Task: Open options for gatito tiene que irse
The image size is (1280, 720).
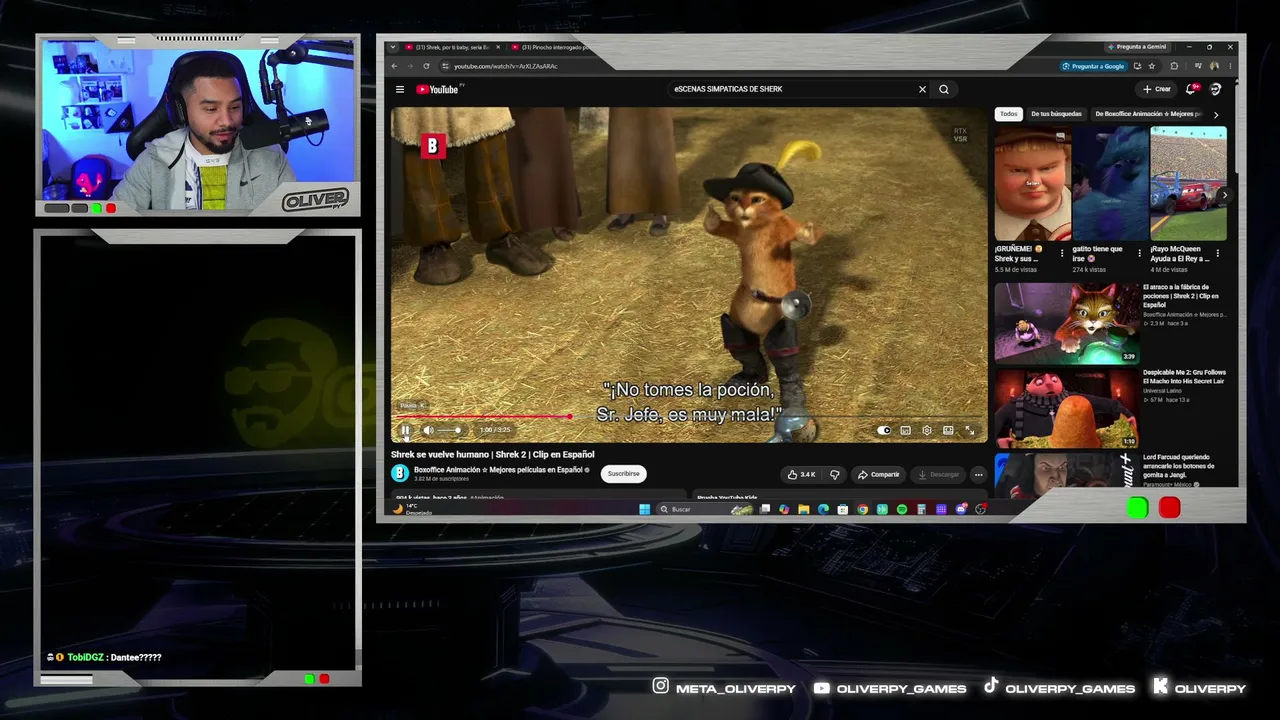Action: coord(1140,253)
